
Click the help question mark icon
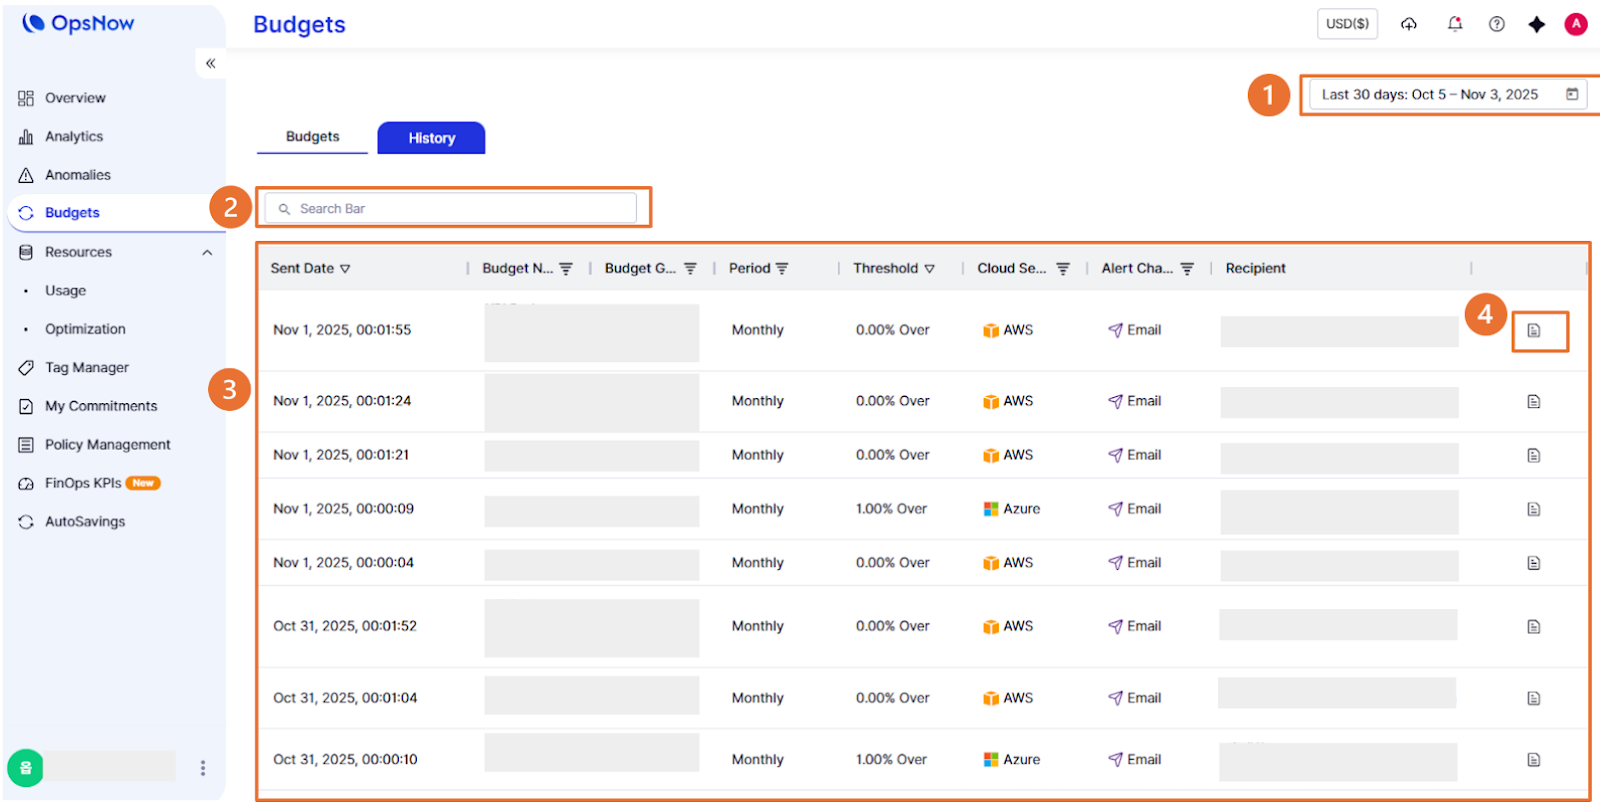point(1496,24)
